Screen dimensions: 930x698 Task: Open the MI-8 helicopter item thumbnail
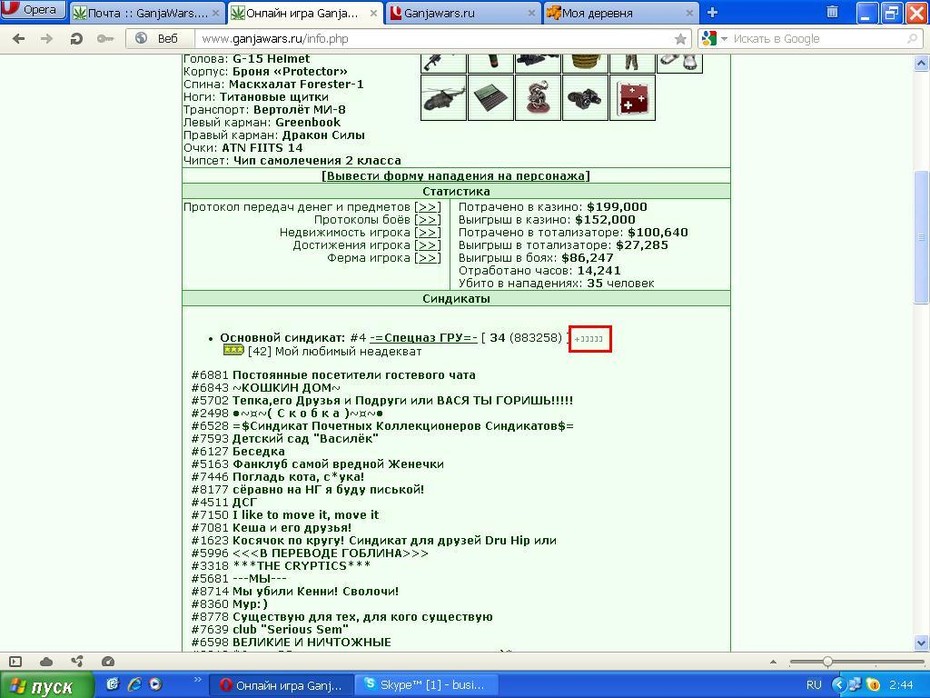pyautogui.click(x=443, y=98)
